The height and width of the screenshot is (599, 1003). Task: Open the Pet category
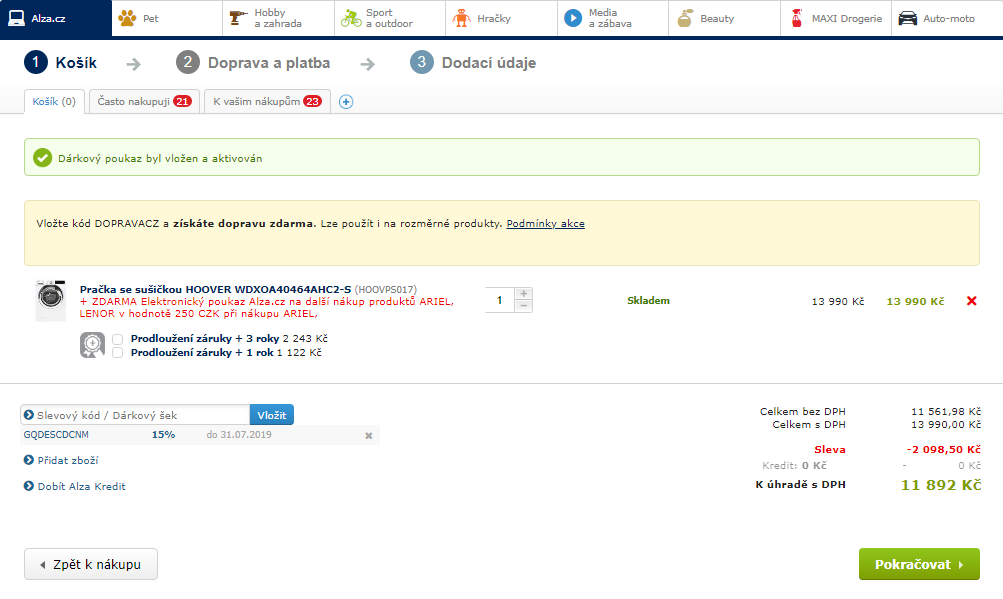167,18
